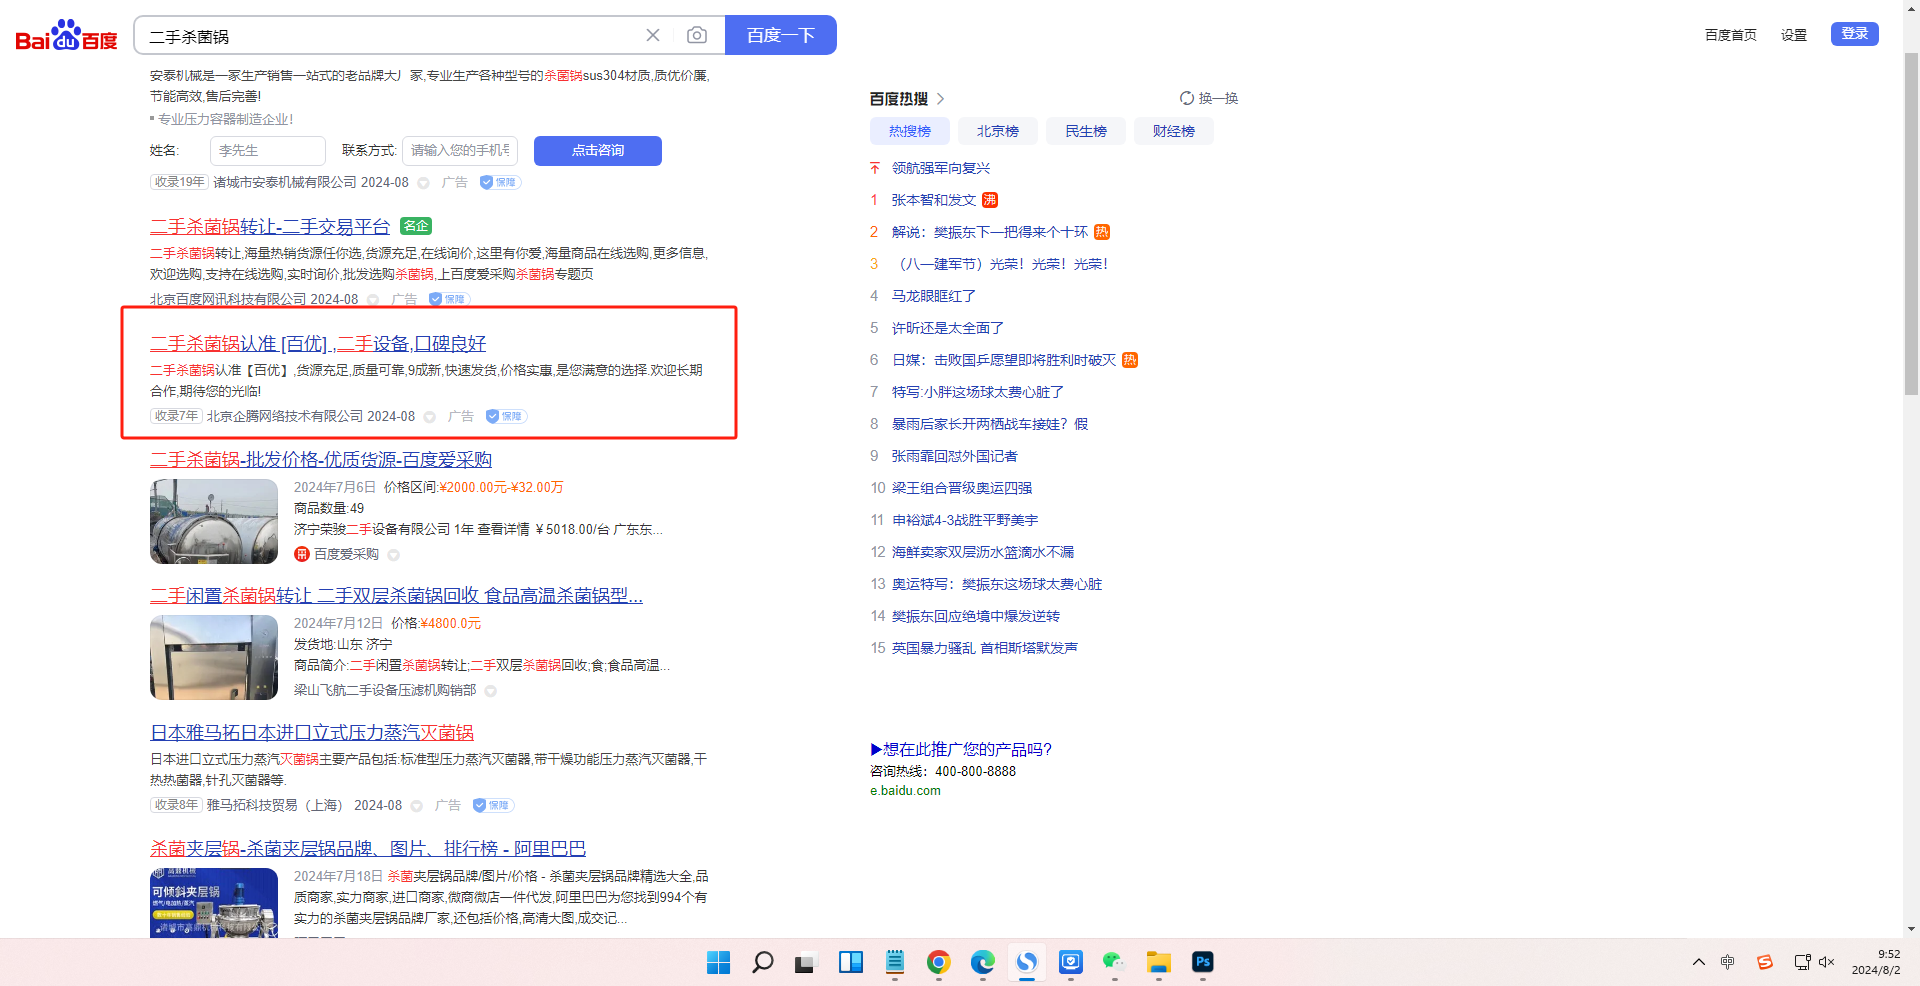Click the 点击咨询 button
The height and width of the screenshot is (986, 1920).
click(x=597, y=151)
